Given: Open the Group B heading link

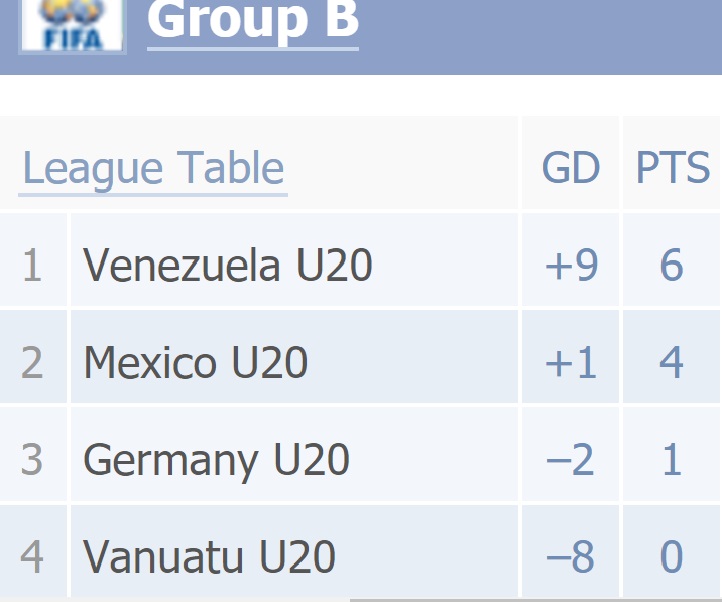Looking at the screenshot, I should tap(253, 21).
